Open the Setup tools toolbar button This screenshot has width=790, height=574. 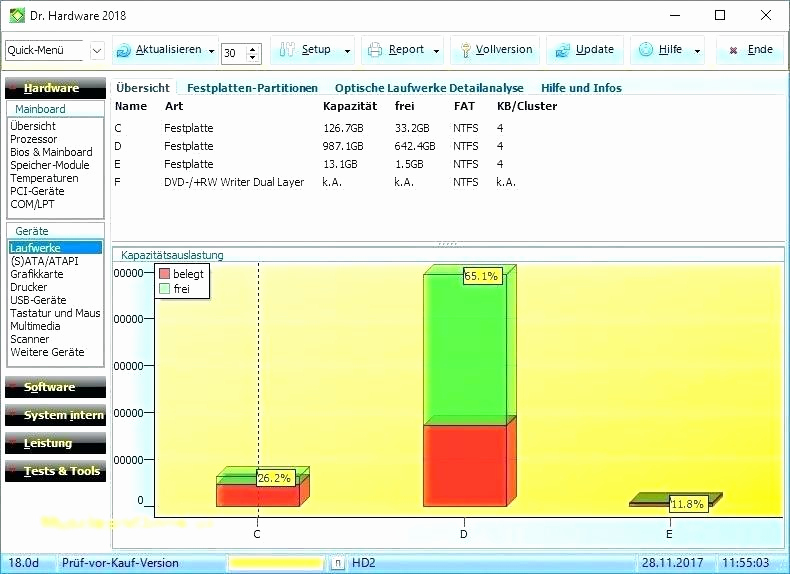pos(306,50)
